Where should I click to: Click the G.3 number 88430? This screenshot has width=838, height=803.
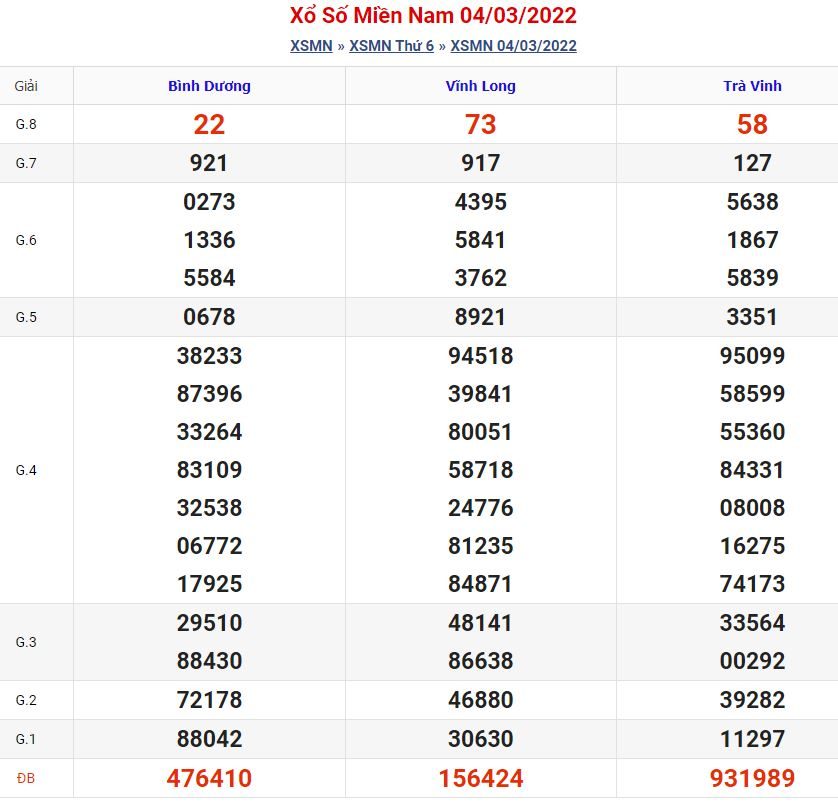pos(209,661)
